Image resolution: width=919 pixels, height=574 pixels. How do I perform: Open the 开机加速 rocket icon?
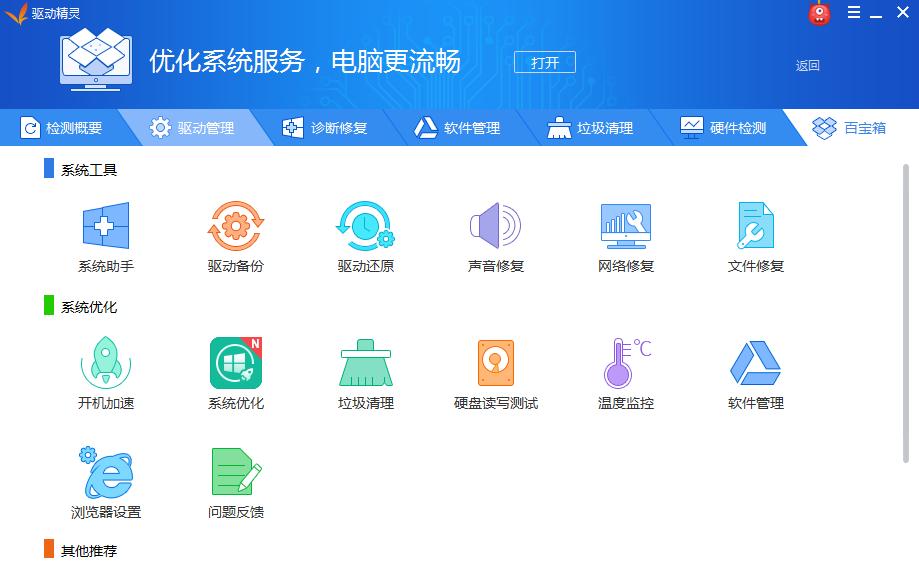(x=105, y=362)
